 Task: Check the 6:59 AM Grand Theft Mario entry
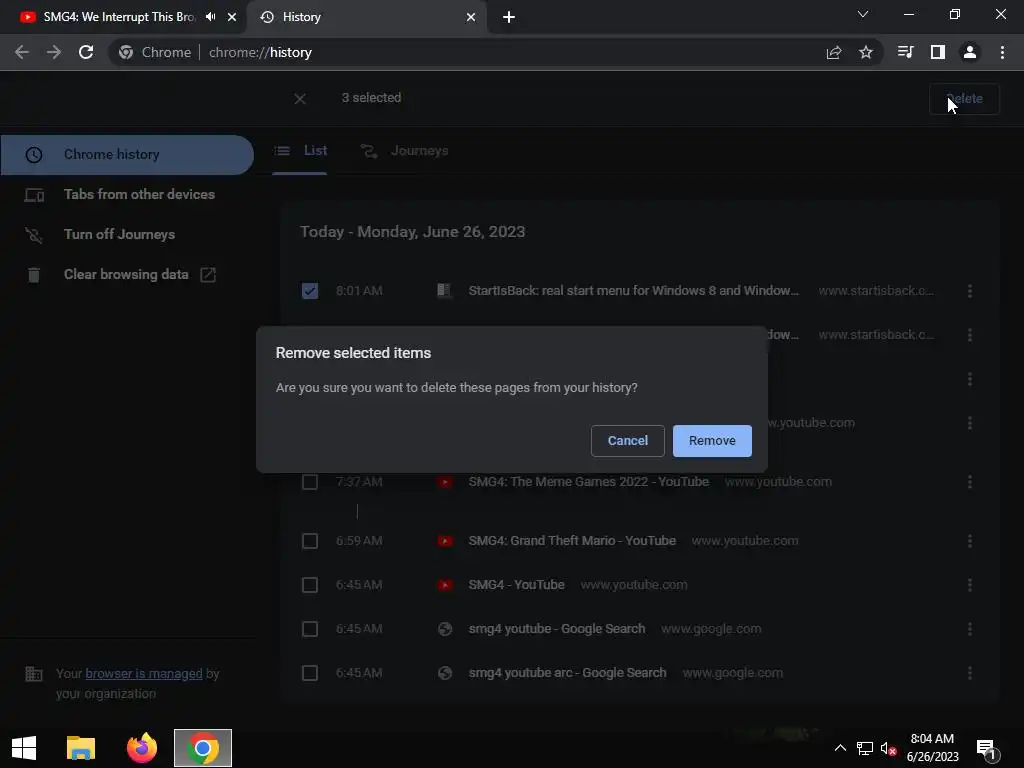(x=310, y=541)
